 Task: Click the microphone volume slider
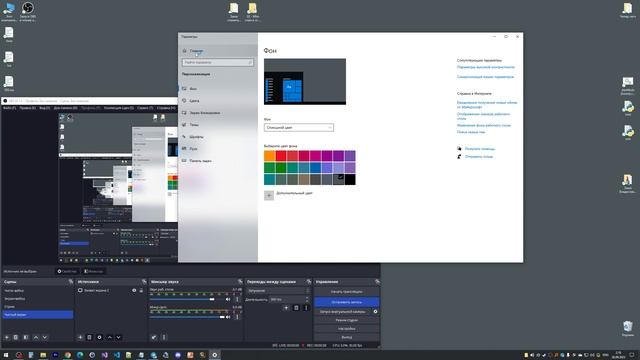pyautogui.click(x=187, y=317)
